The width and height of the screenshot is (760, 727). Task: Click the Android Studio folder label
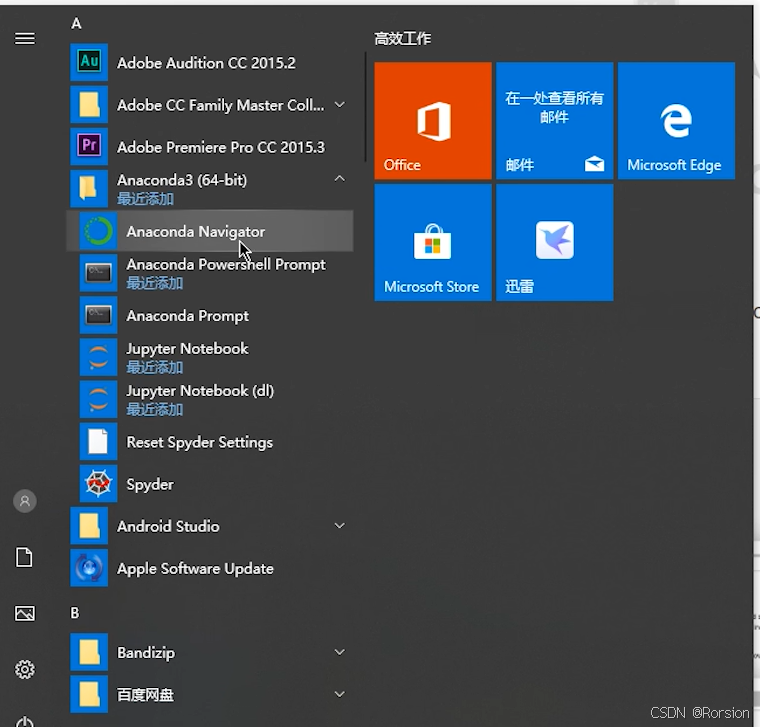tap(168, 526)
